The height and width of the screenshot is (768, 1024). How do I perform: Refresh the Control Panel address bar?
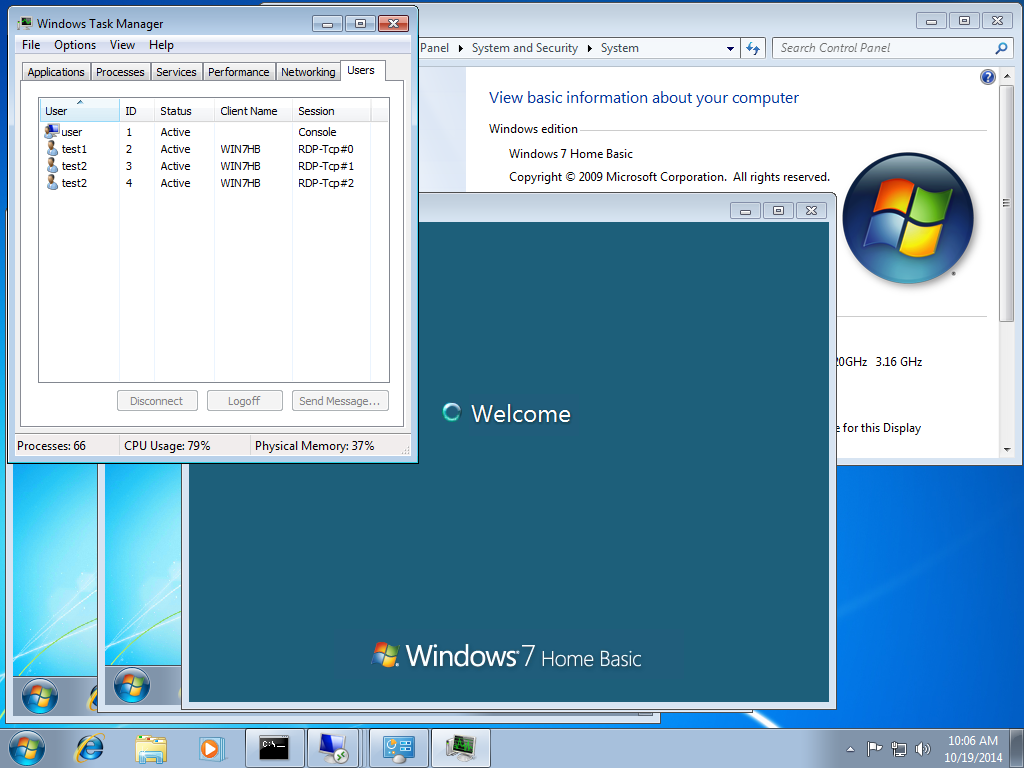tap(753, 48)
